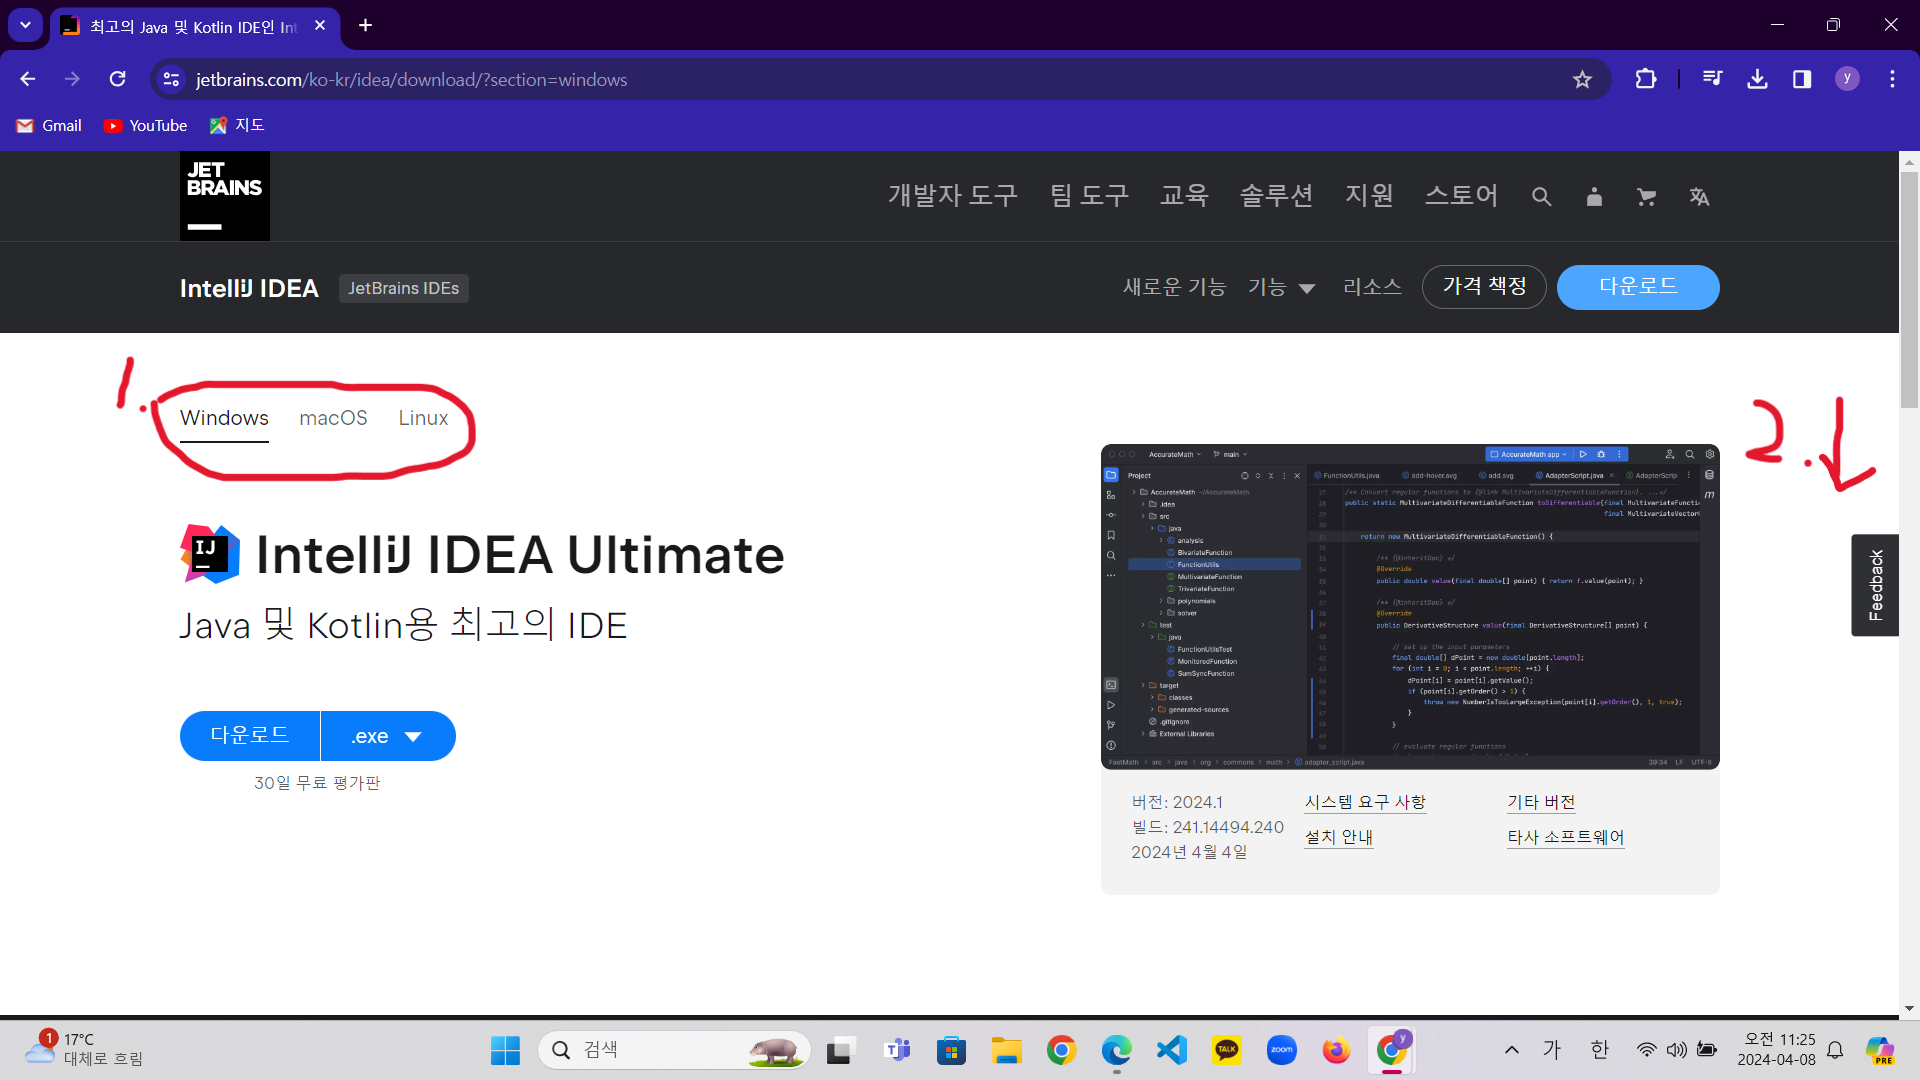1920x1080 pixels.
Task: Toggle Chrome side panel icon
Action: pyautogui.click(x=1802, y=79)
